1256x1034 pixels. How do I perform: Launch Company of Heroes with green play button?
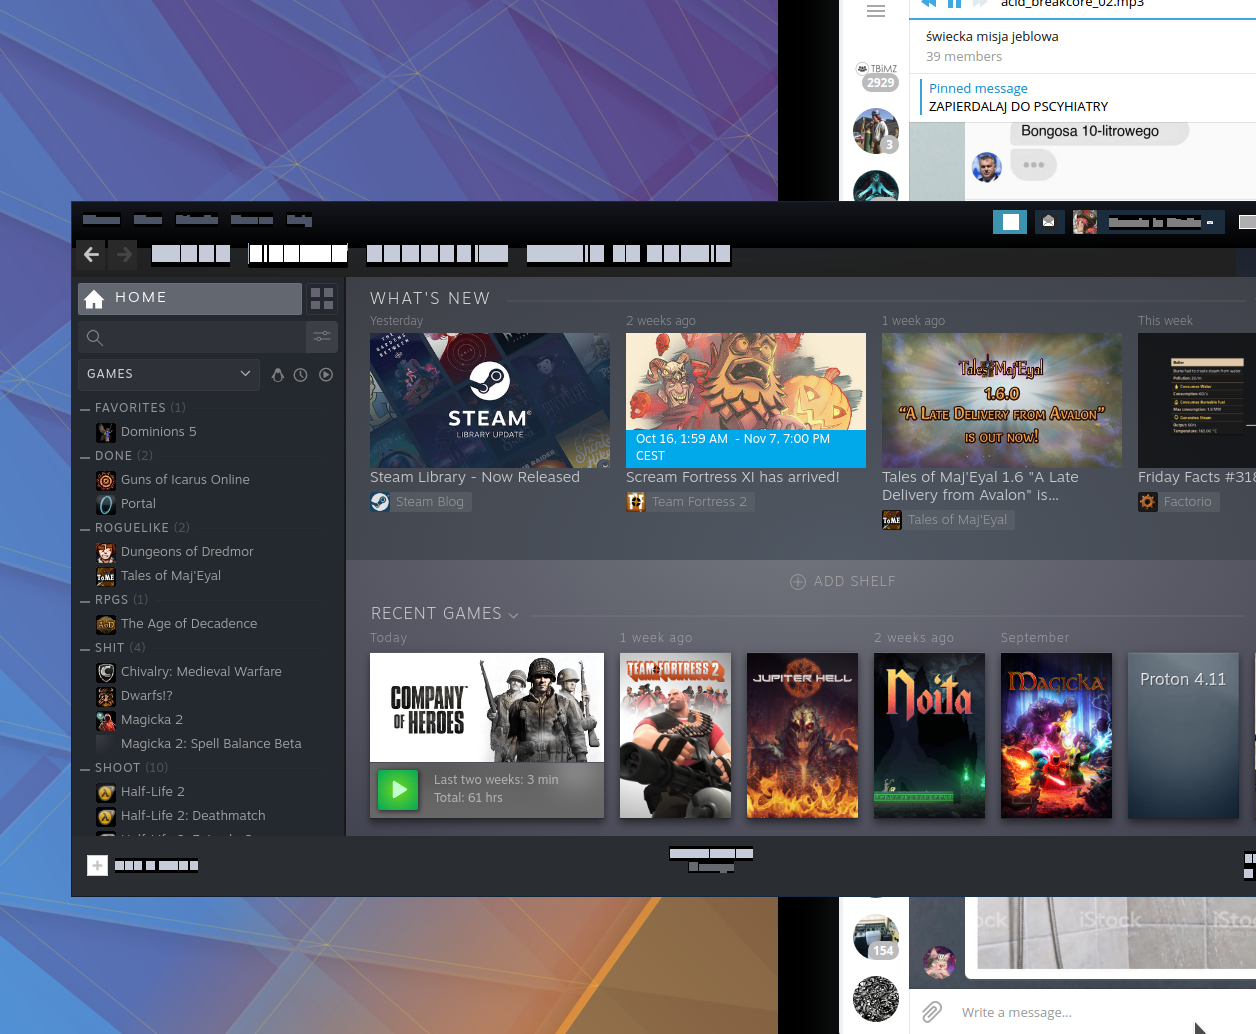click(399, 789)
